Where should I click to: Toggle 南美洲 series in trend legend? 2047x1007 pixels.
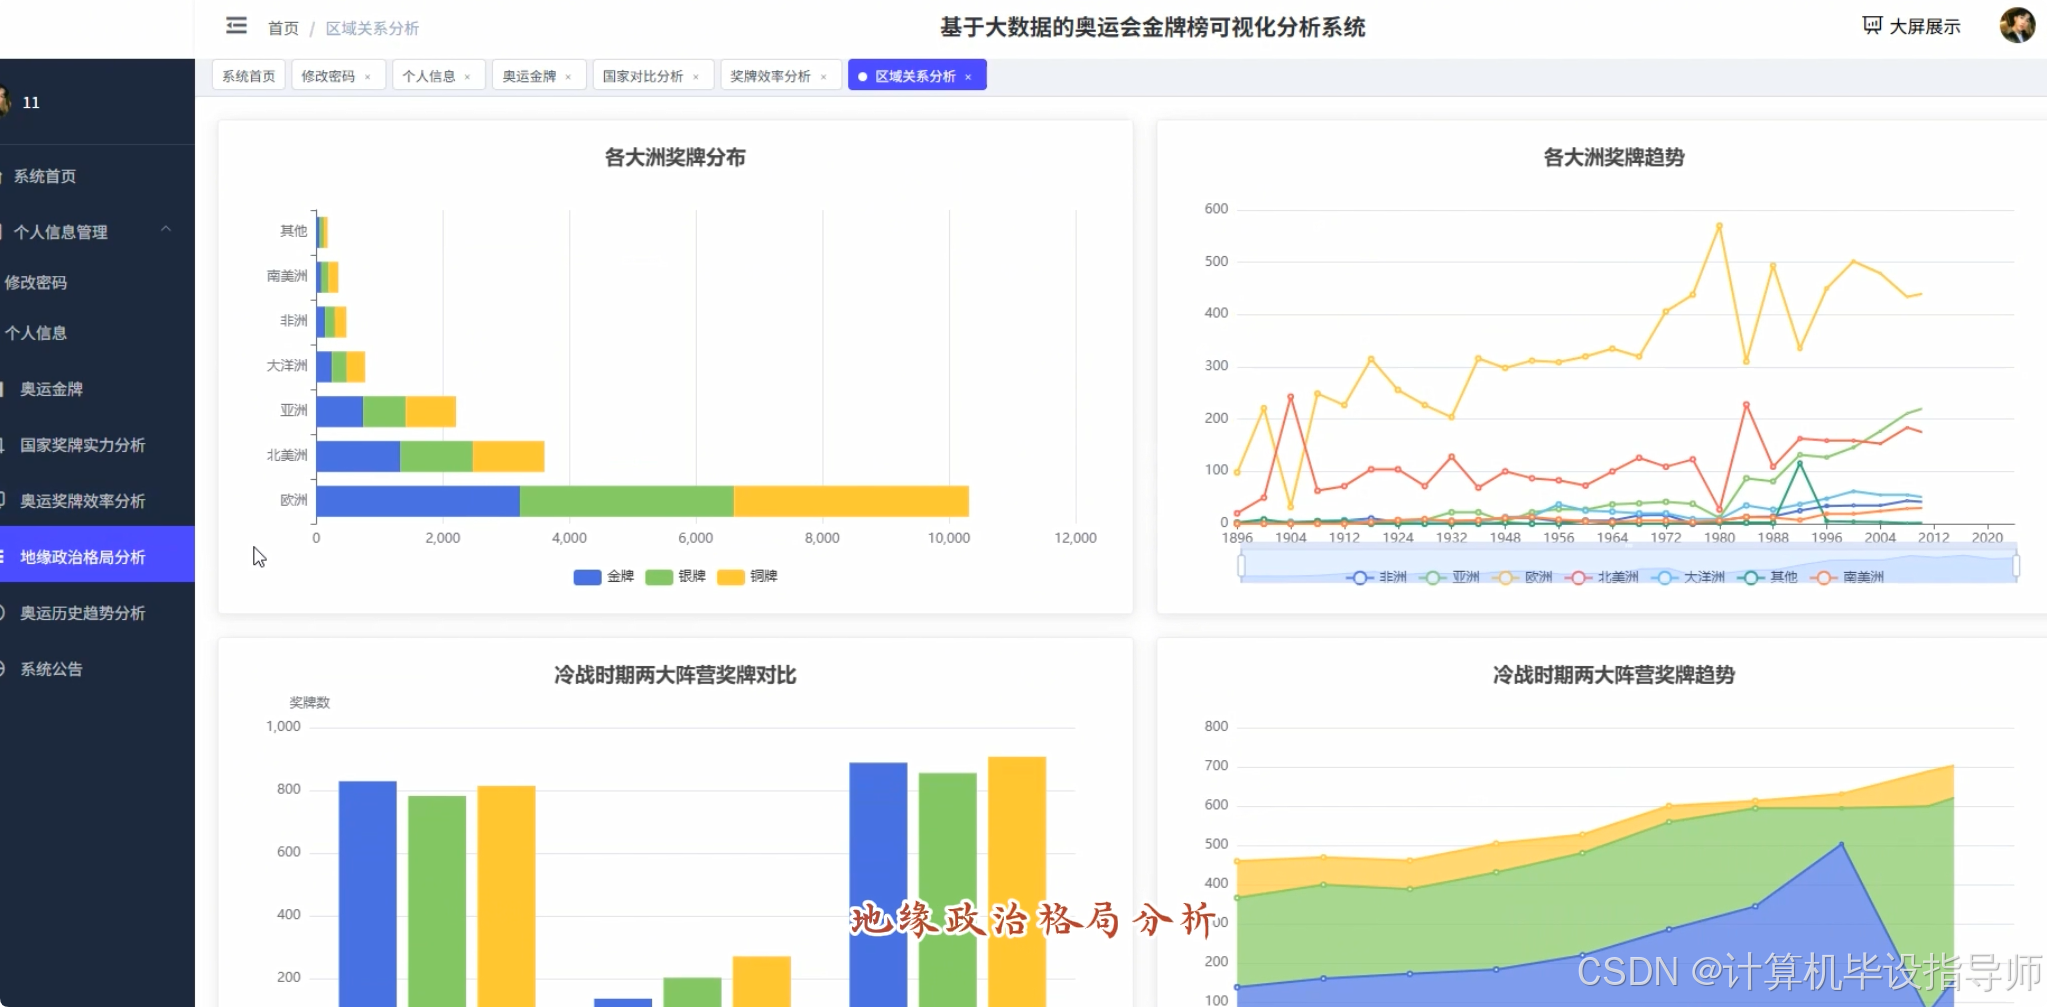[1847, 577]
